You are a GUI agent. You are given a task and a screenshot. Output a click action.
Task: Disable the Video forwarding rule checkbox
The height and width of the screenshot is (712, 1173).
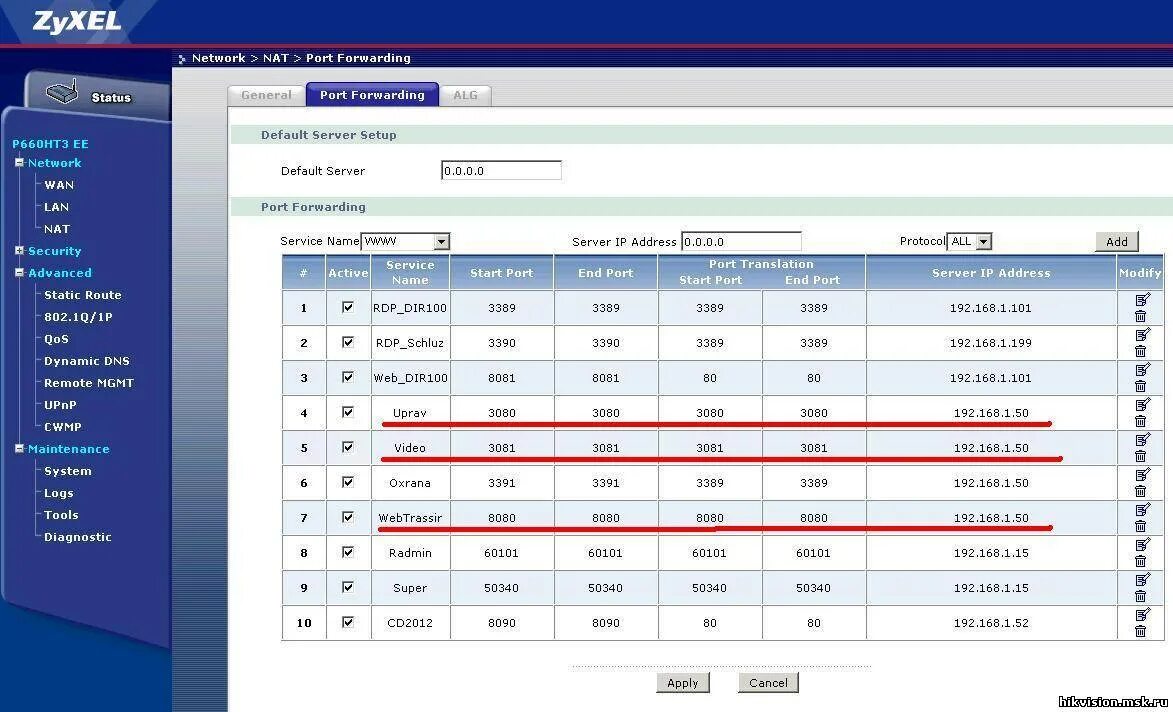tap(348, 446)
